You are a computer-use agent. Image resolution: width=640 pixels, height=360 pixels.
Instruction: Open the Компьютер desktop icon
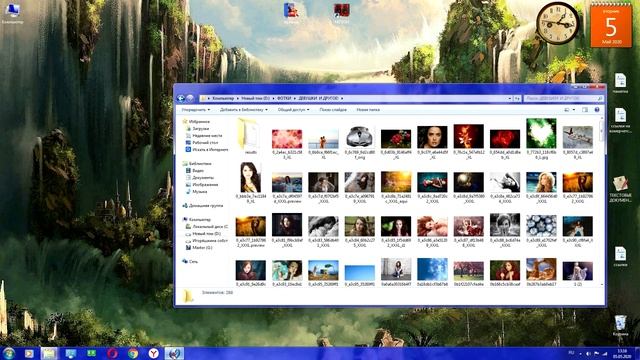(12, 13)
